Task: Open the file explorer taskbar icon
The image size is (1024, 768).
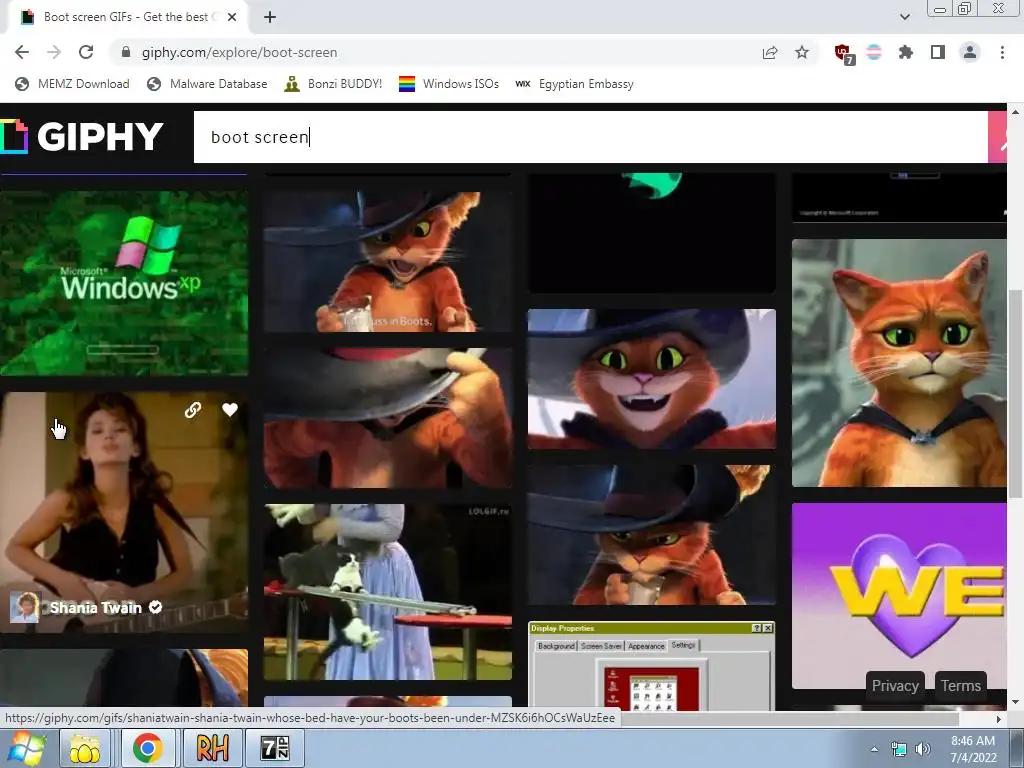Action: [85, 748]
